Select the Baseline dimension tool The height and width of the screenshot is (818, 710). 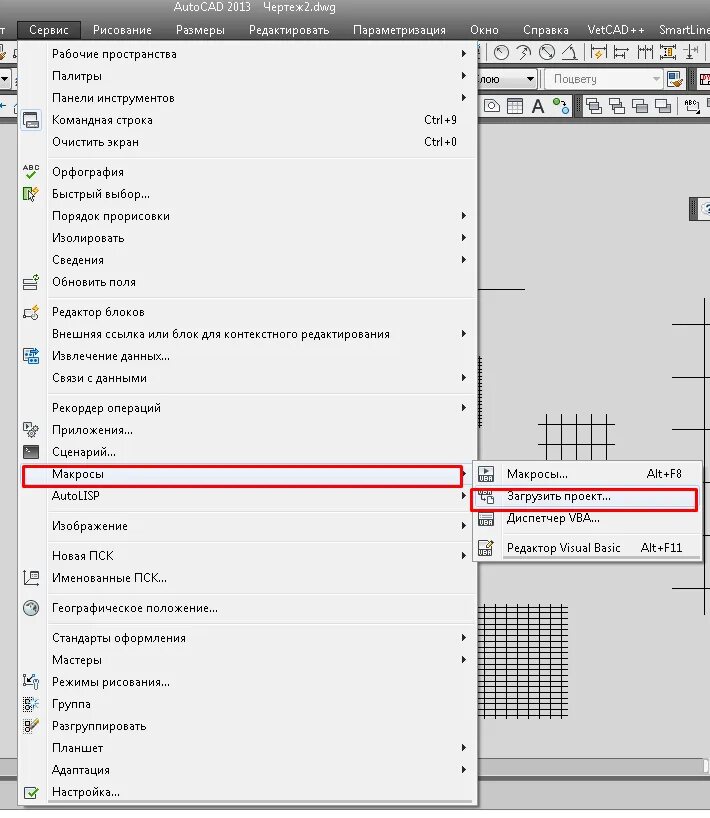coord(621,53)
